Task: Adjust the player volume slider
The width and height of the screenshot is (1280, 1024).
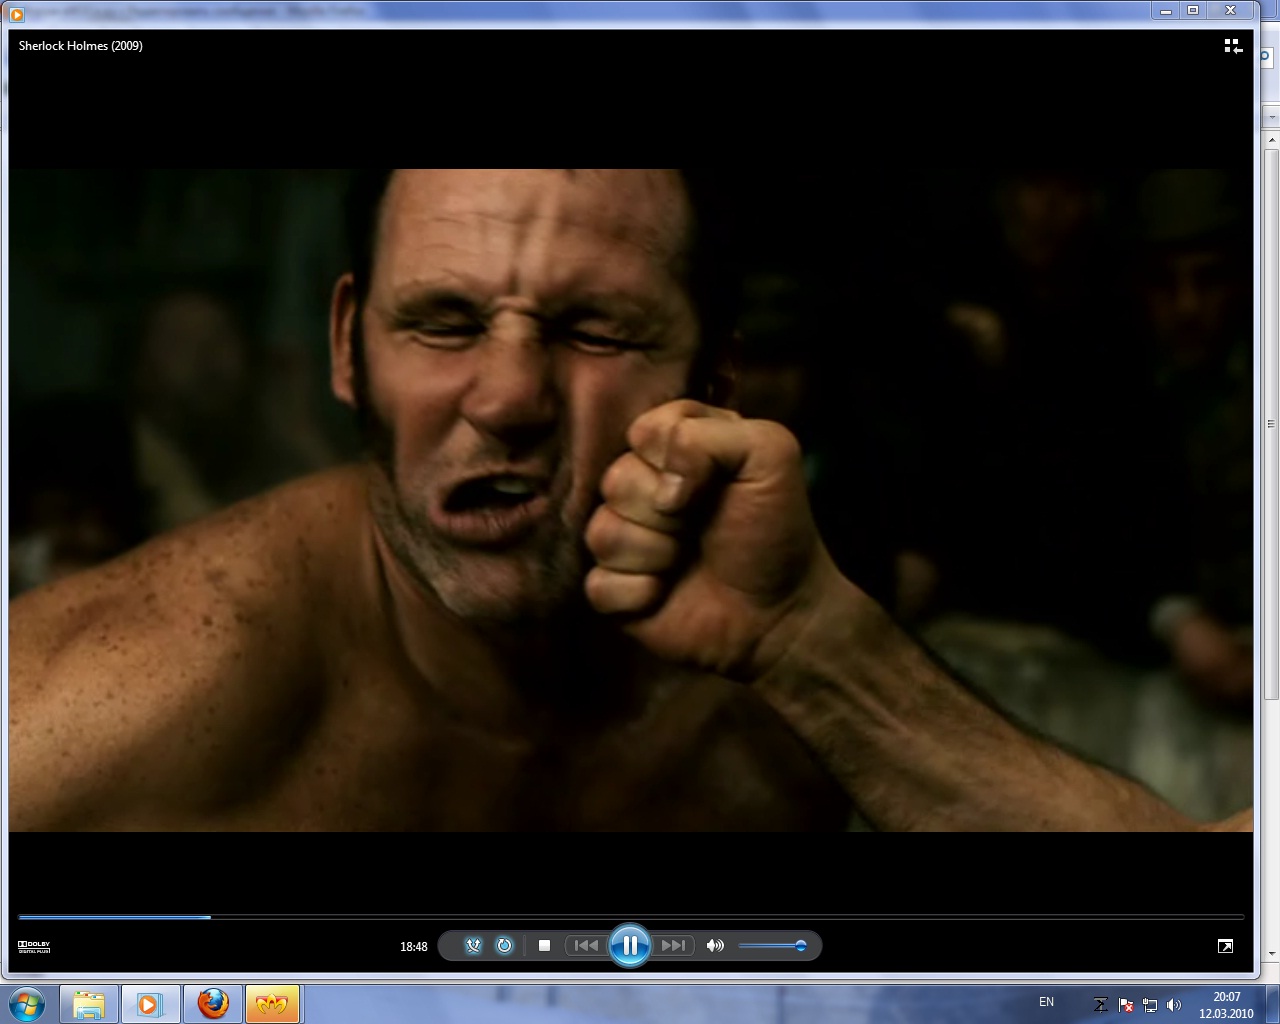Action: 772,945
